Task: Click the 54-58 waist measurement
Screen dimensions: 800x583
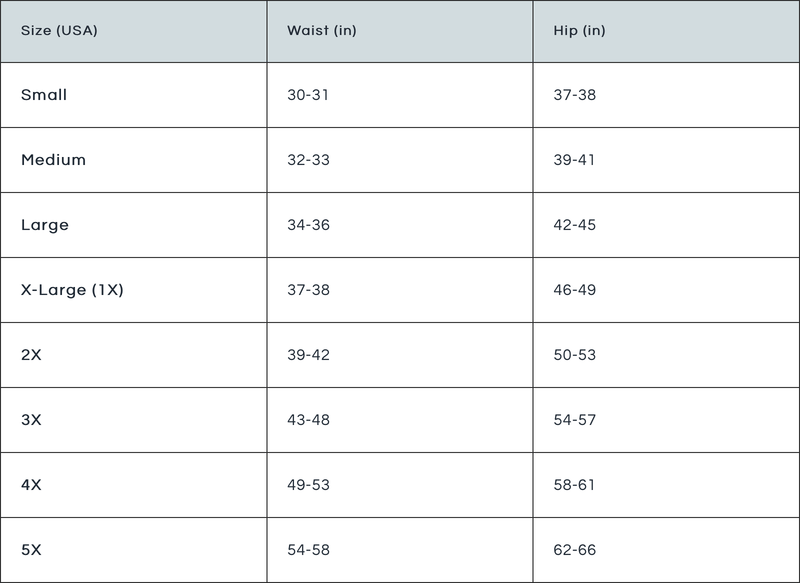Action: [x=308, y=550]
